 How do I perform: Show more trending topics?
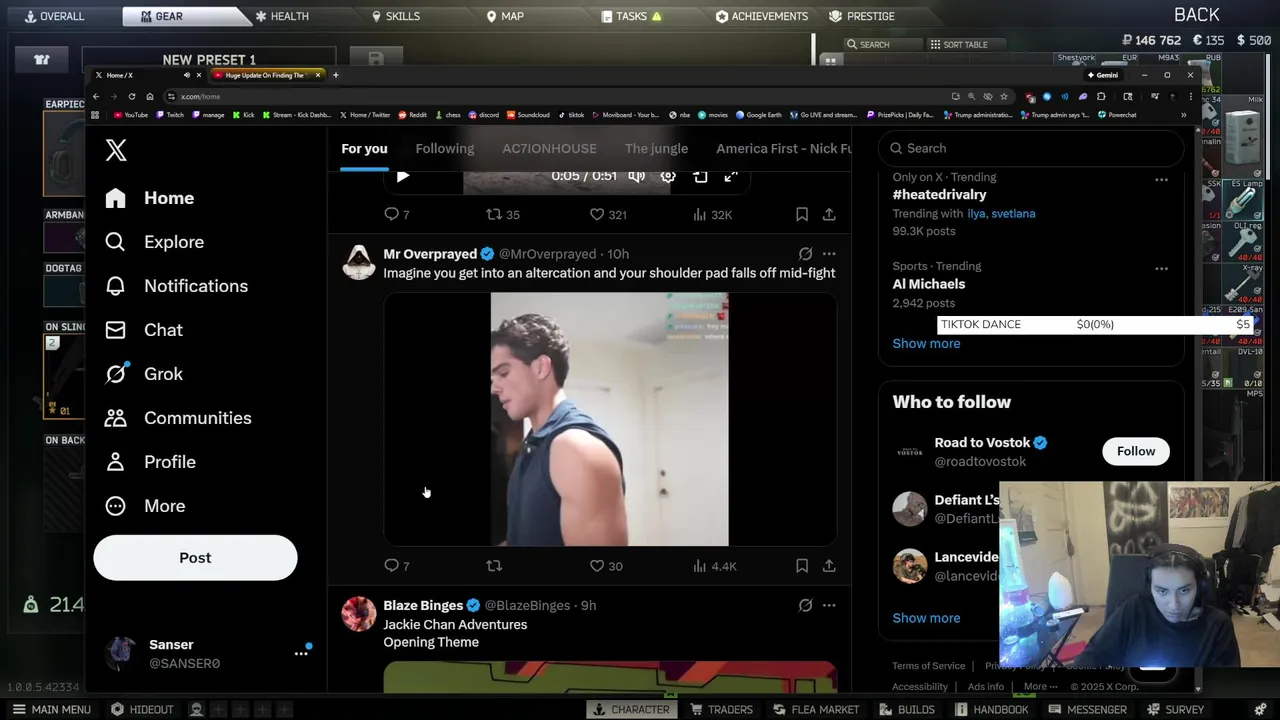[x=926, y=343]
